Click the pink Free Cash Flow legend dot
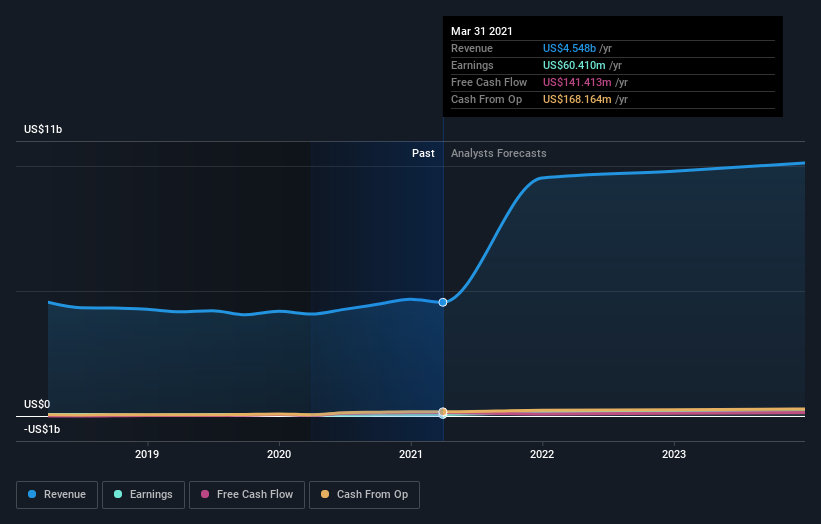Image resolution: width=821 pixels, height=524 pixels. (x=205, y=494)
